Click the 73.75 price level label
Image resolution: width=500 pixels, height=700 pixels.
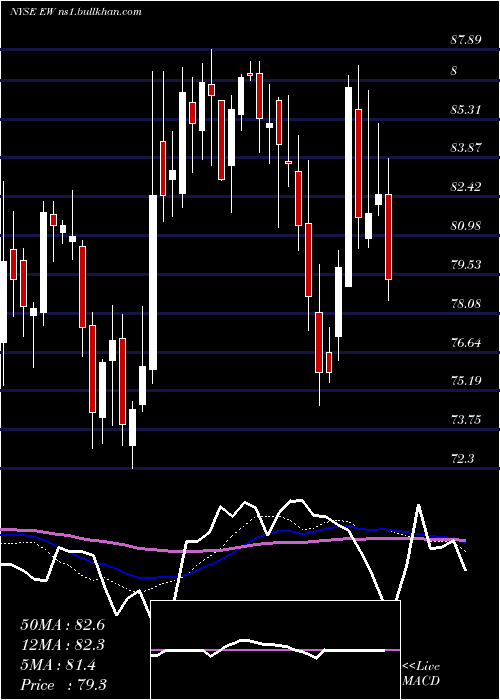tap(466, 420)
